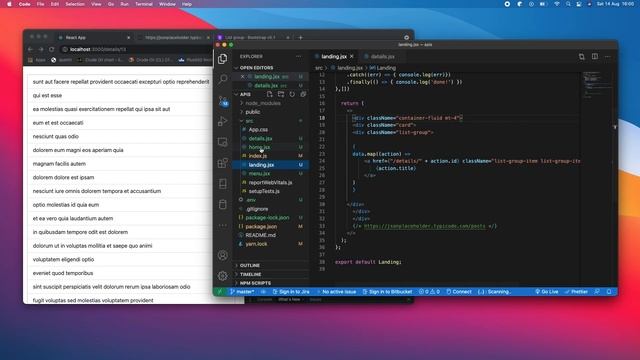The image size is (640, 360).
Task: Click New File icon in APIS header
Action: click(269, 94)
